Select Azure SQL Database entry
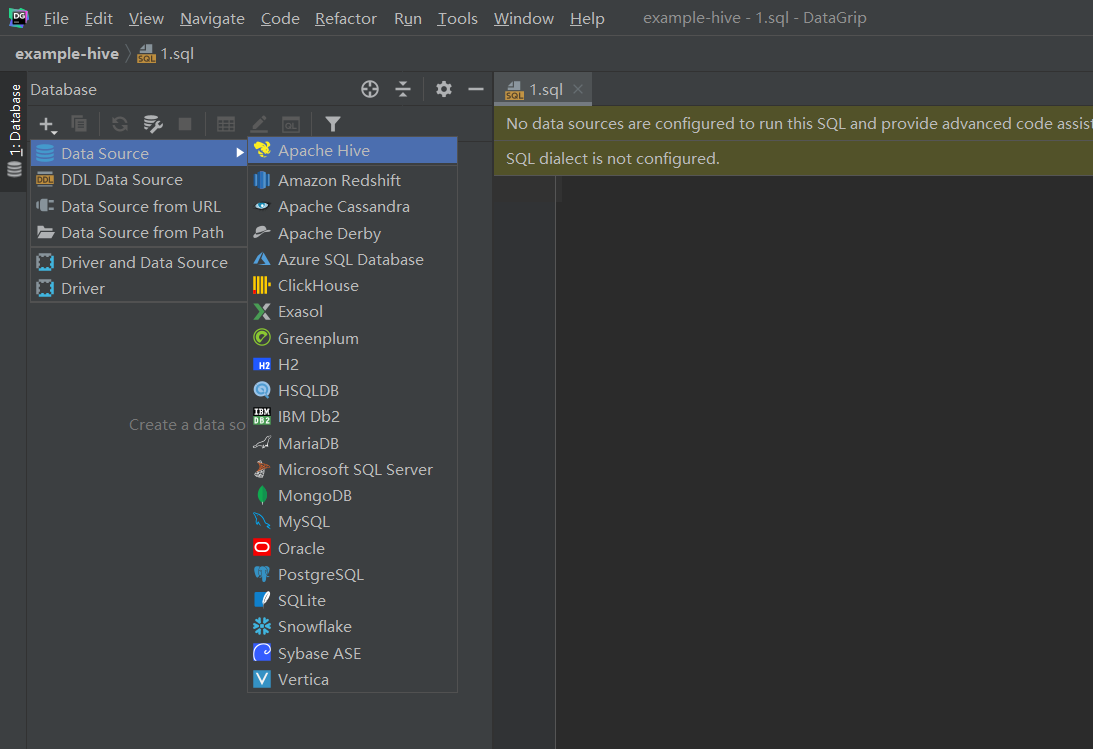Image resolution: width=1093 pixels, height=749 pixels. click(353, 259)
